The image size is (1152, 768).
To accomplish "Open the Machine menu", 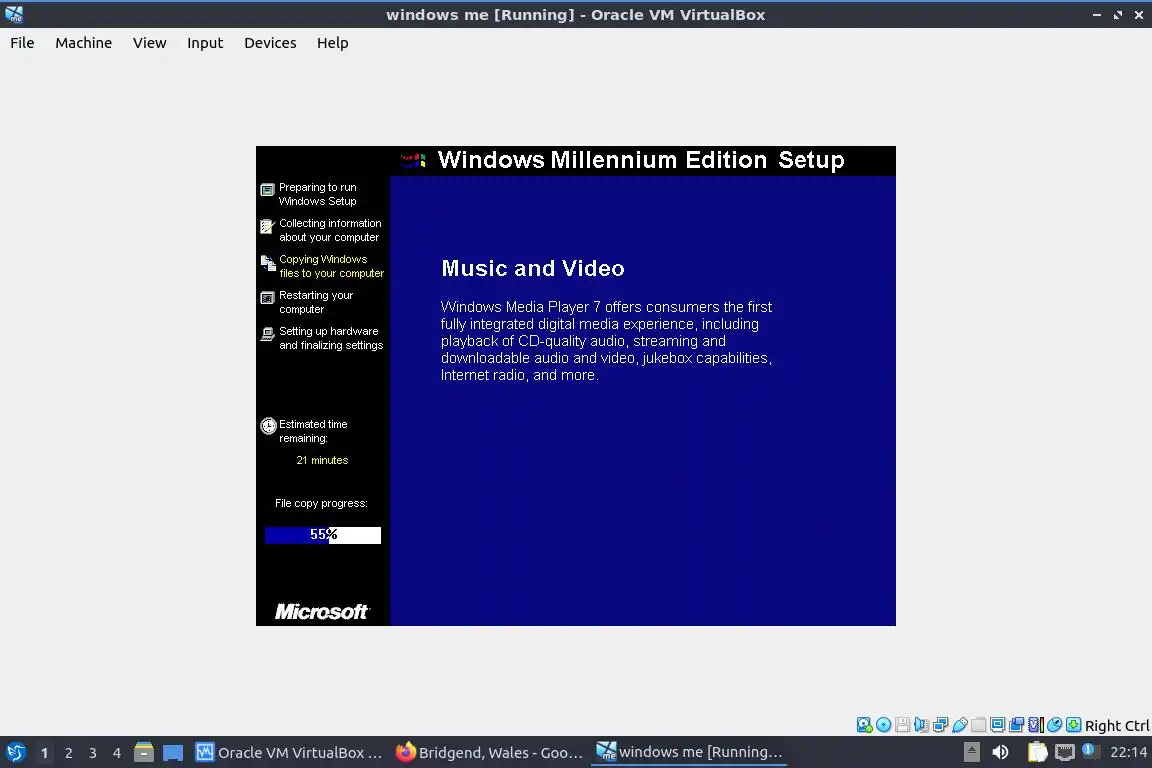I will (x=84, y=43).
